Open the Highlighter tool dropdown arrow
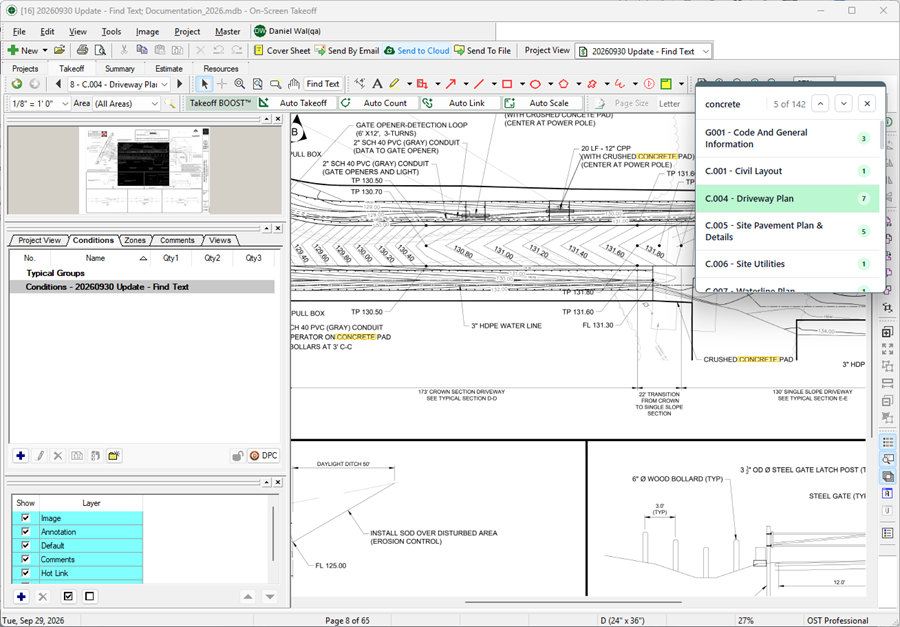The image size is (900, 627). click(x=409, y=84)
